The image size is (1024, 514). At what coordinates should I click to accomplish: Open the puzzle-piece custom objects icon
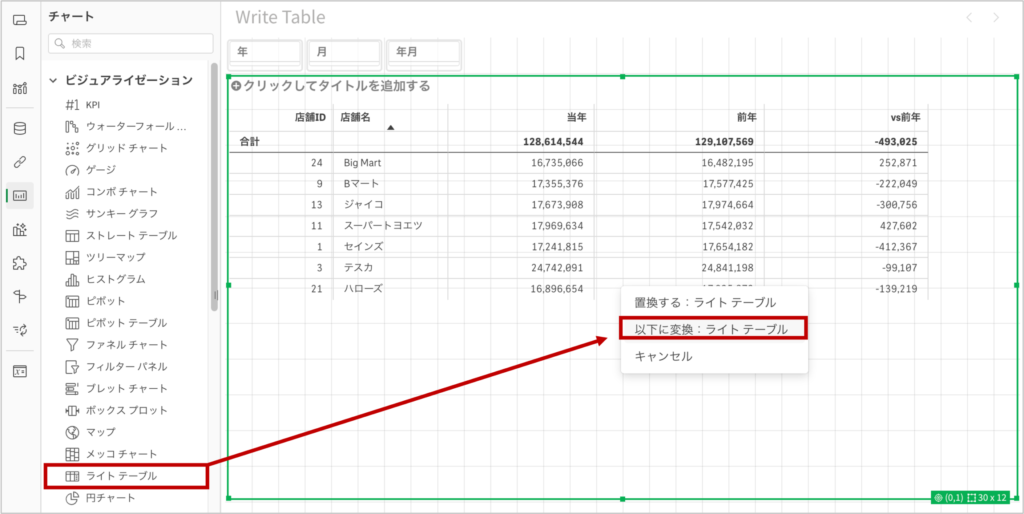click(x=20, y=263)
